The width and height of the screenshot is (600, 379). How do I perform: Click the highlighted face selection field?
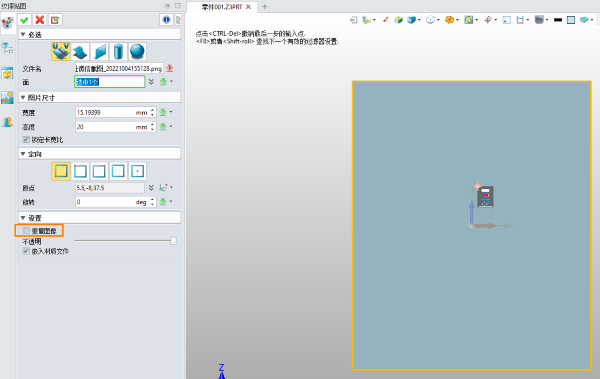(x=109, y=82)
